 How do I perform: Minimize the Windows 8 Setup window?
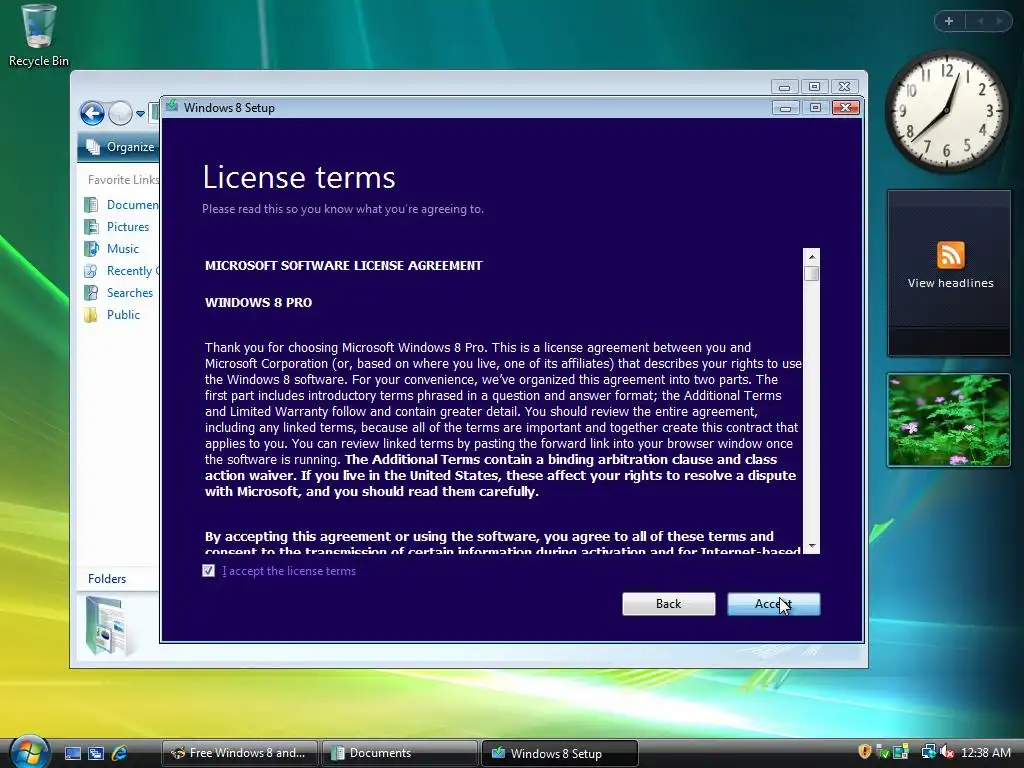click(785, 108)
